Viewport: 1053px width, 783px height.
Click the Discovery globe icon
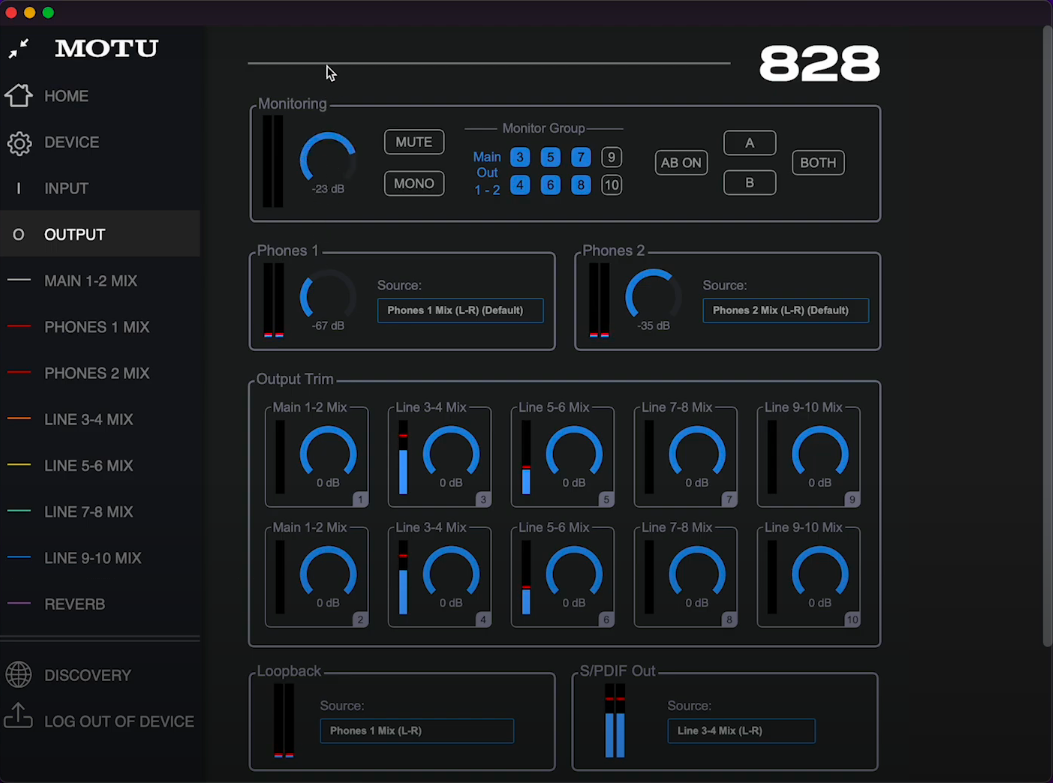click(18, 675)
